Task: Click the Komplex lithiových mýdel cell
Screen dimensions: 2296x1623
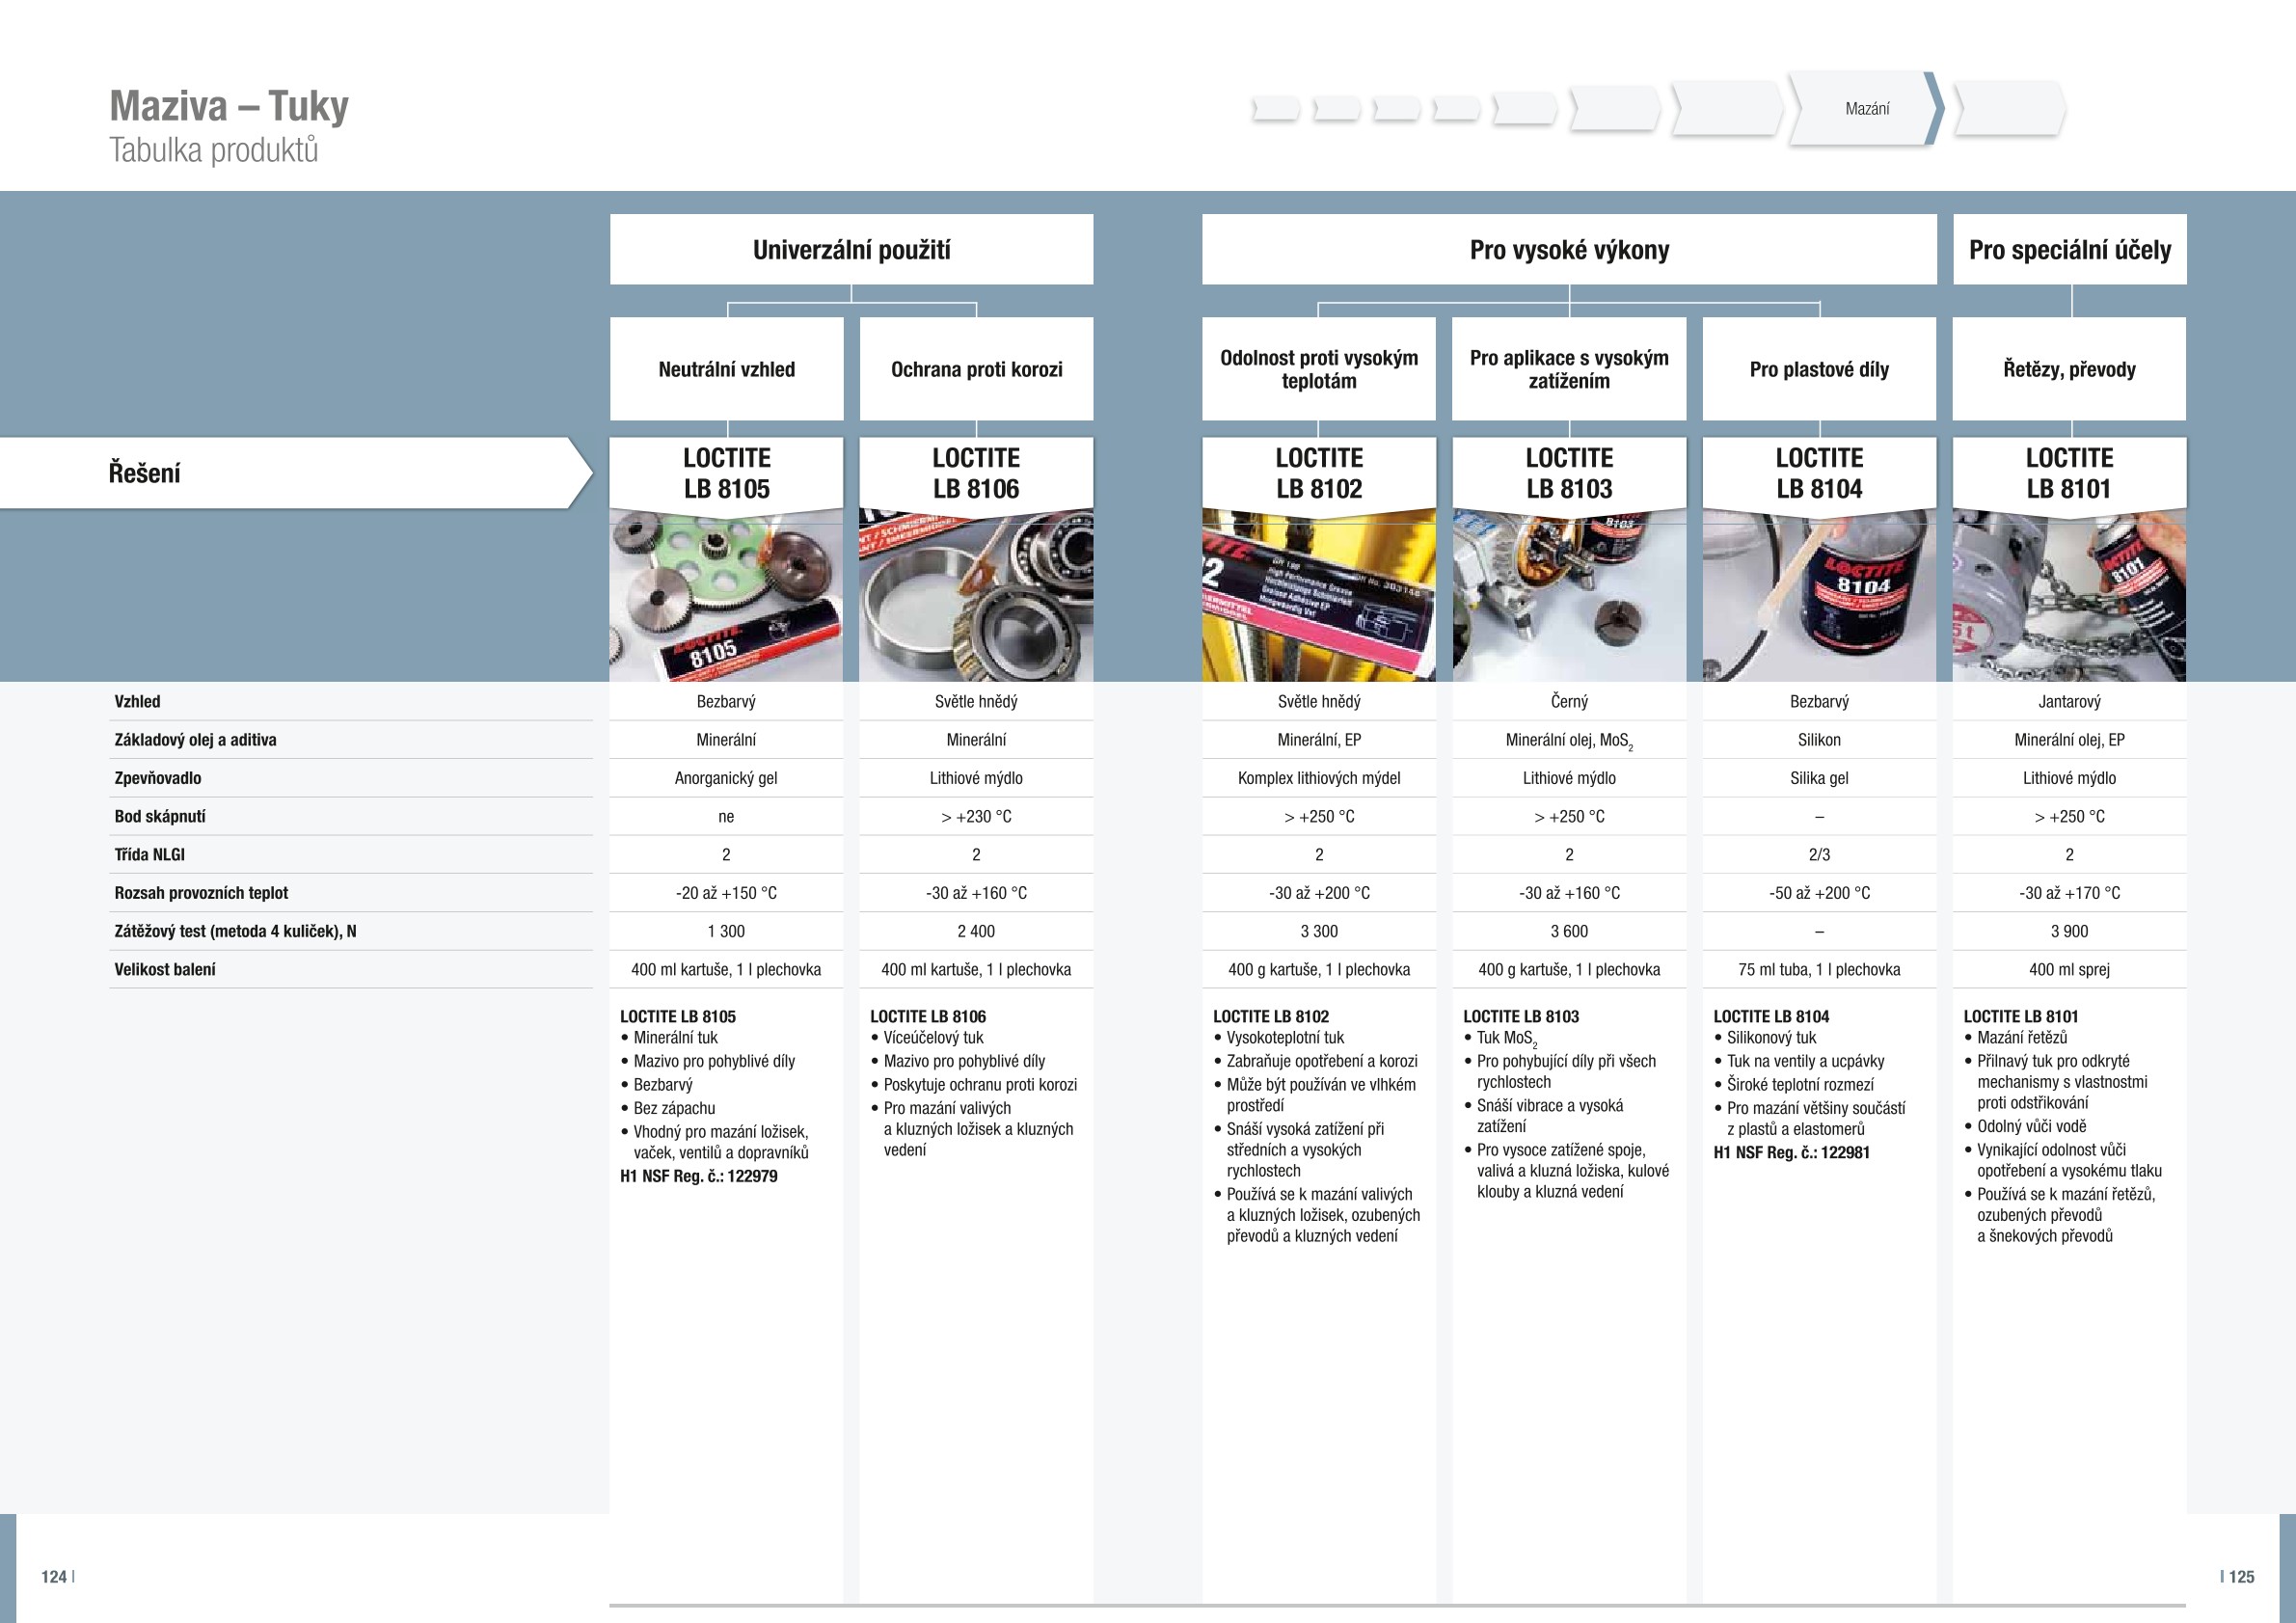Action: click(1319, 778)
